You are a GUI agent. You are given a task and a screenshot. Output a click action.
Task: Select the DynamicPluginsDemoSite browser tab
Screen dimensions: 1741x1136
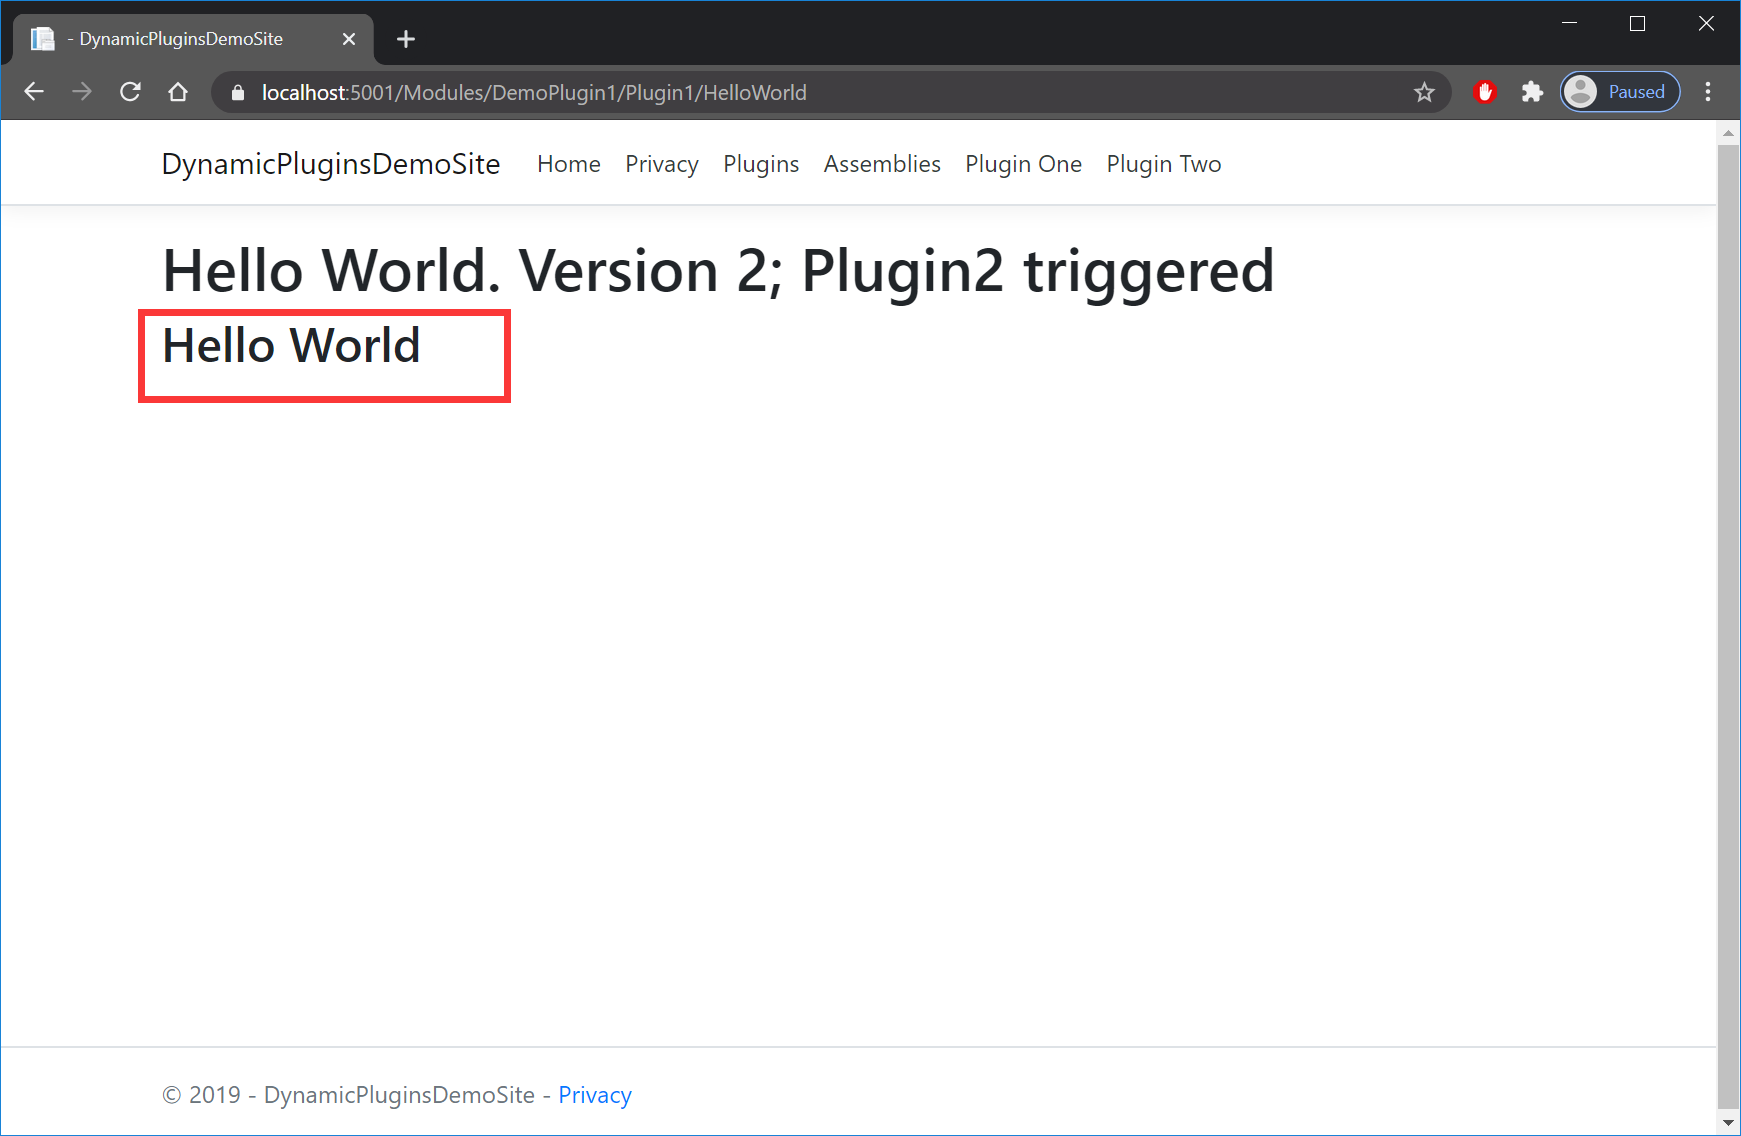(180, 39)
